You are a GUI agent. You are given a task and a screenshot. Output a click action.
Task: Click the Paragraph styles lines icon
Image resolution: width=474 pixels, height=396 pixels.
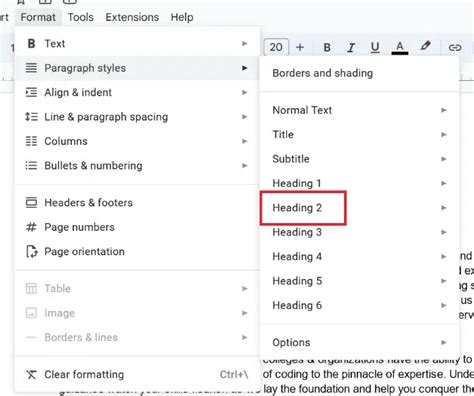pos(31,68)
